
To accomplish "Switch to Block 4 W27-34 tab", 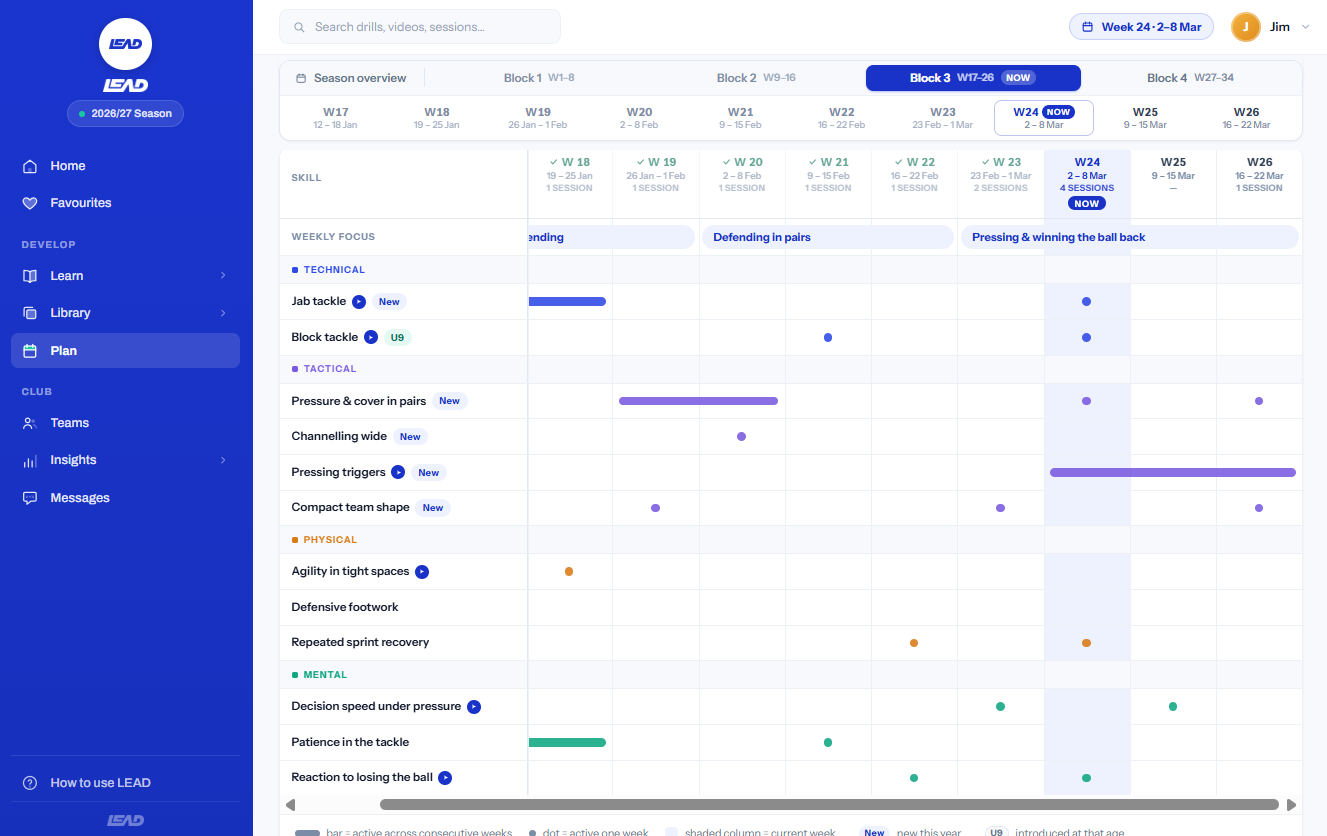I will pos(1190,78).
